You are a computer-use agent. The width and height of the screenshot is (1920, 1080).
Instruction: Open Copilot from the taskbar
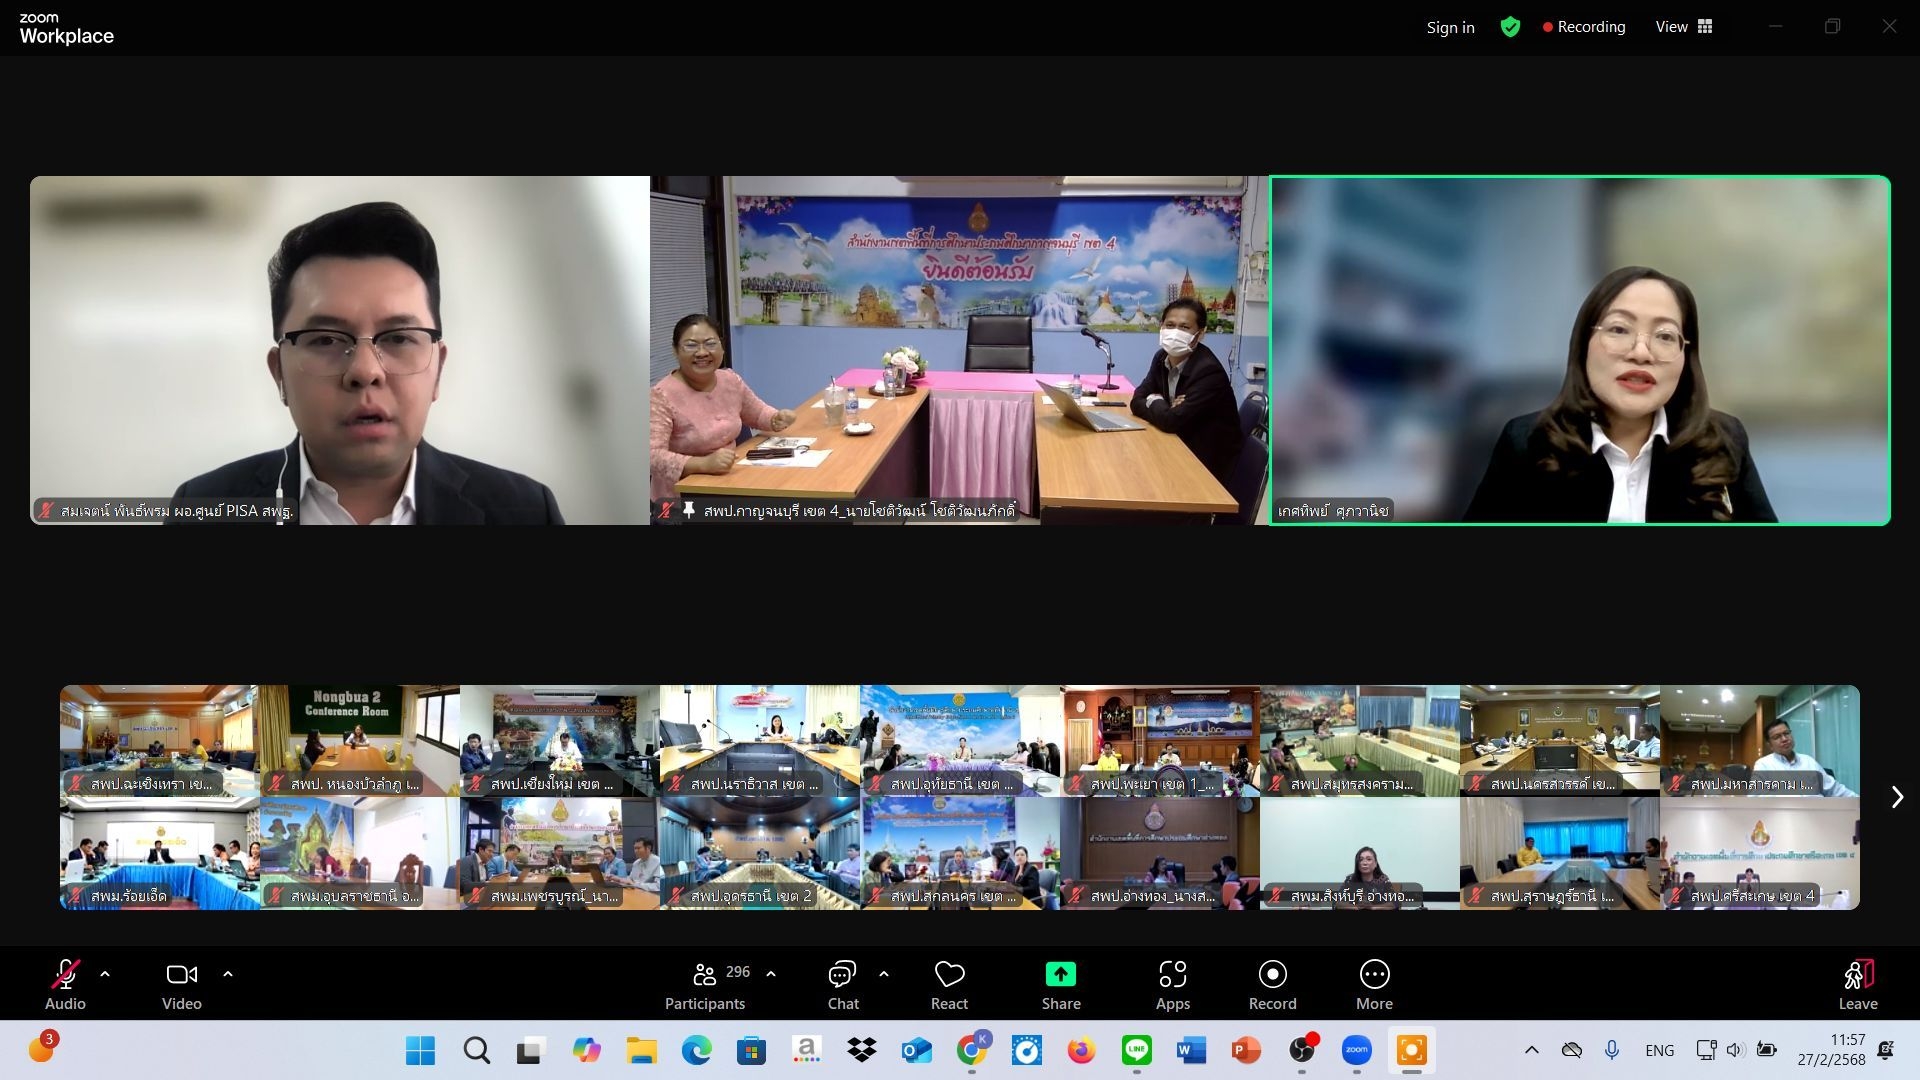click(586, 1050)
